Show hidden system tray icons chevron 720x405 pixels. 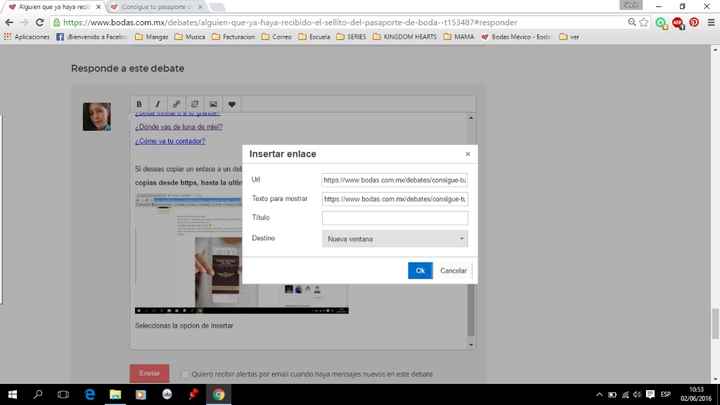click(599, 394)
